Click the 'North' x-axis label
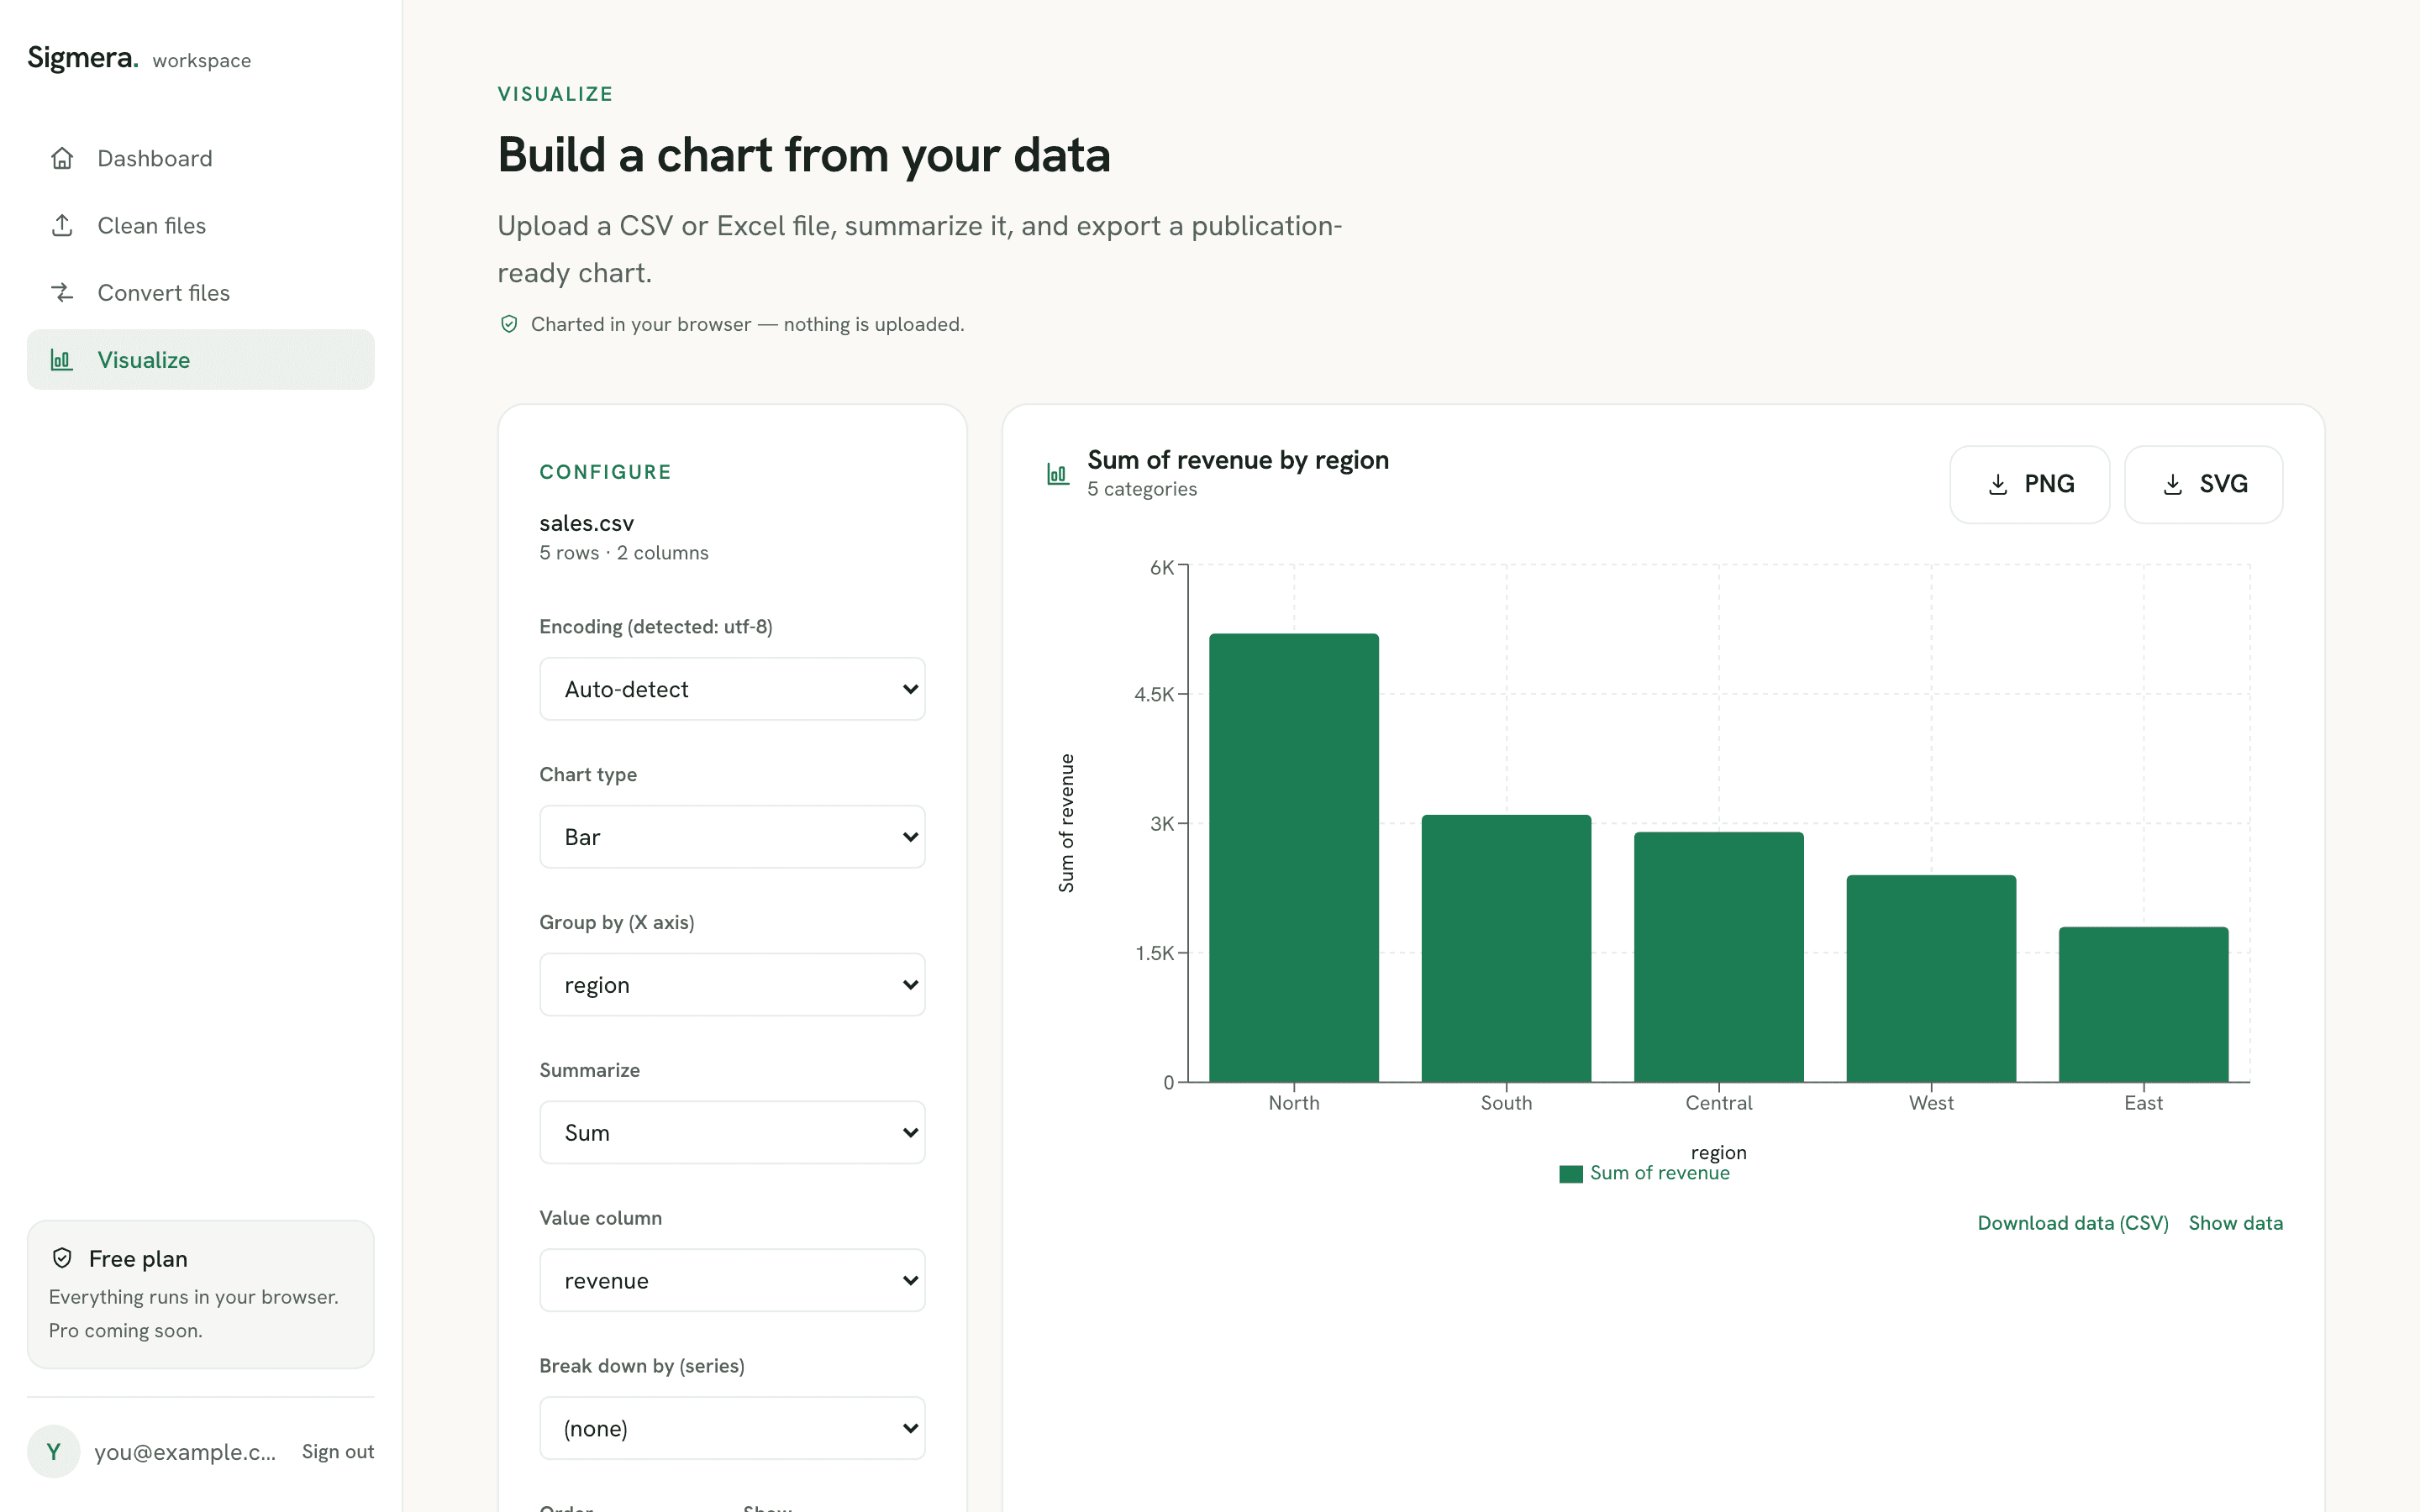 pos(1293,1102)
